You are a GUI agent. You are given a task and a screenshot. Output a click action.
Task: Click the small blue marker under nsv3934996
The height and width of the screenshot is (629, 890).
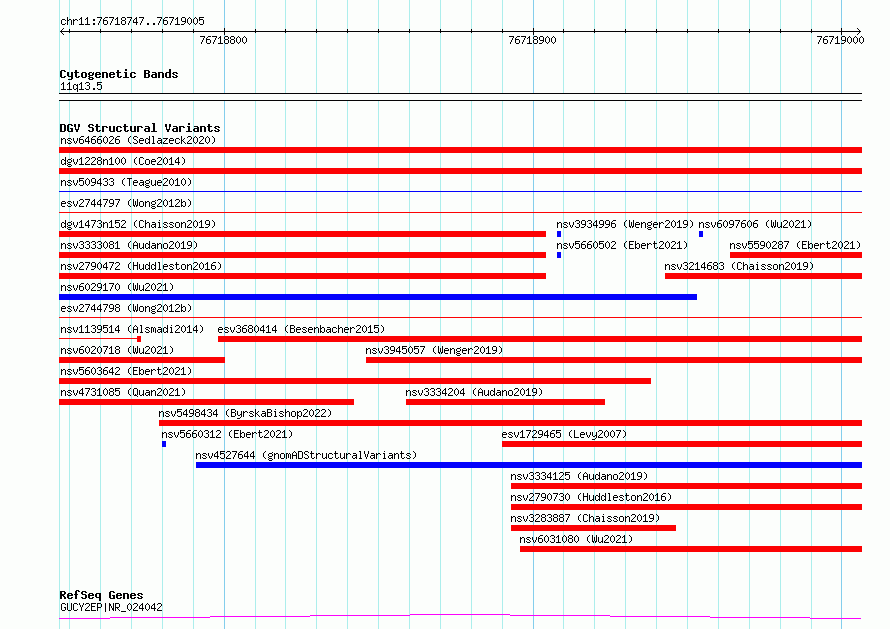click(559, 234)
